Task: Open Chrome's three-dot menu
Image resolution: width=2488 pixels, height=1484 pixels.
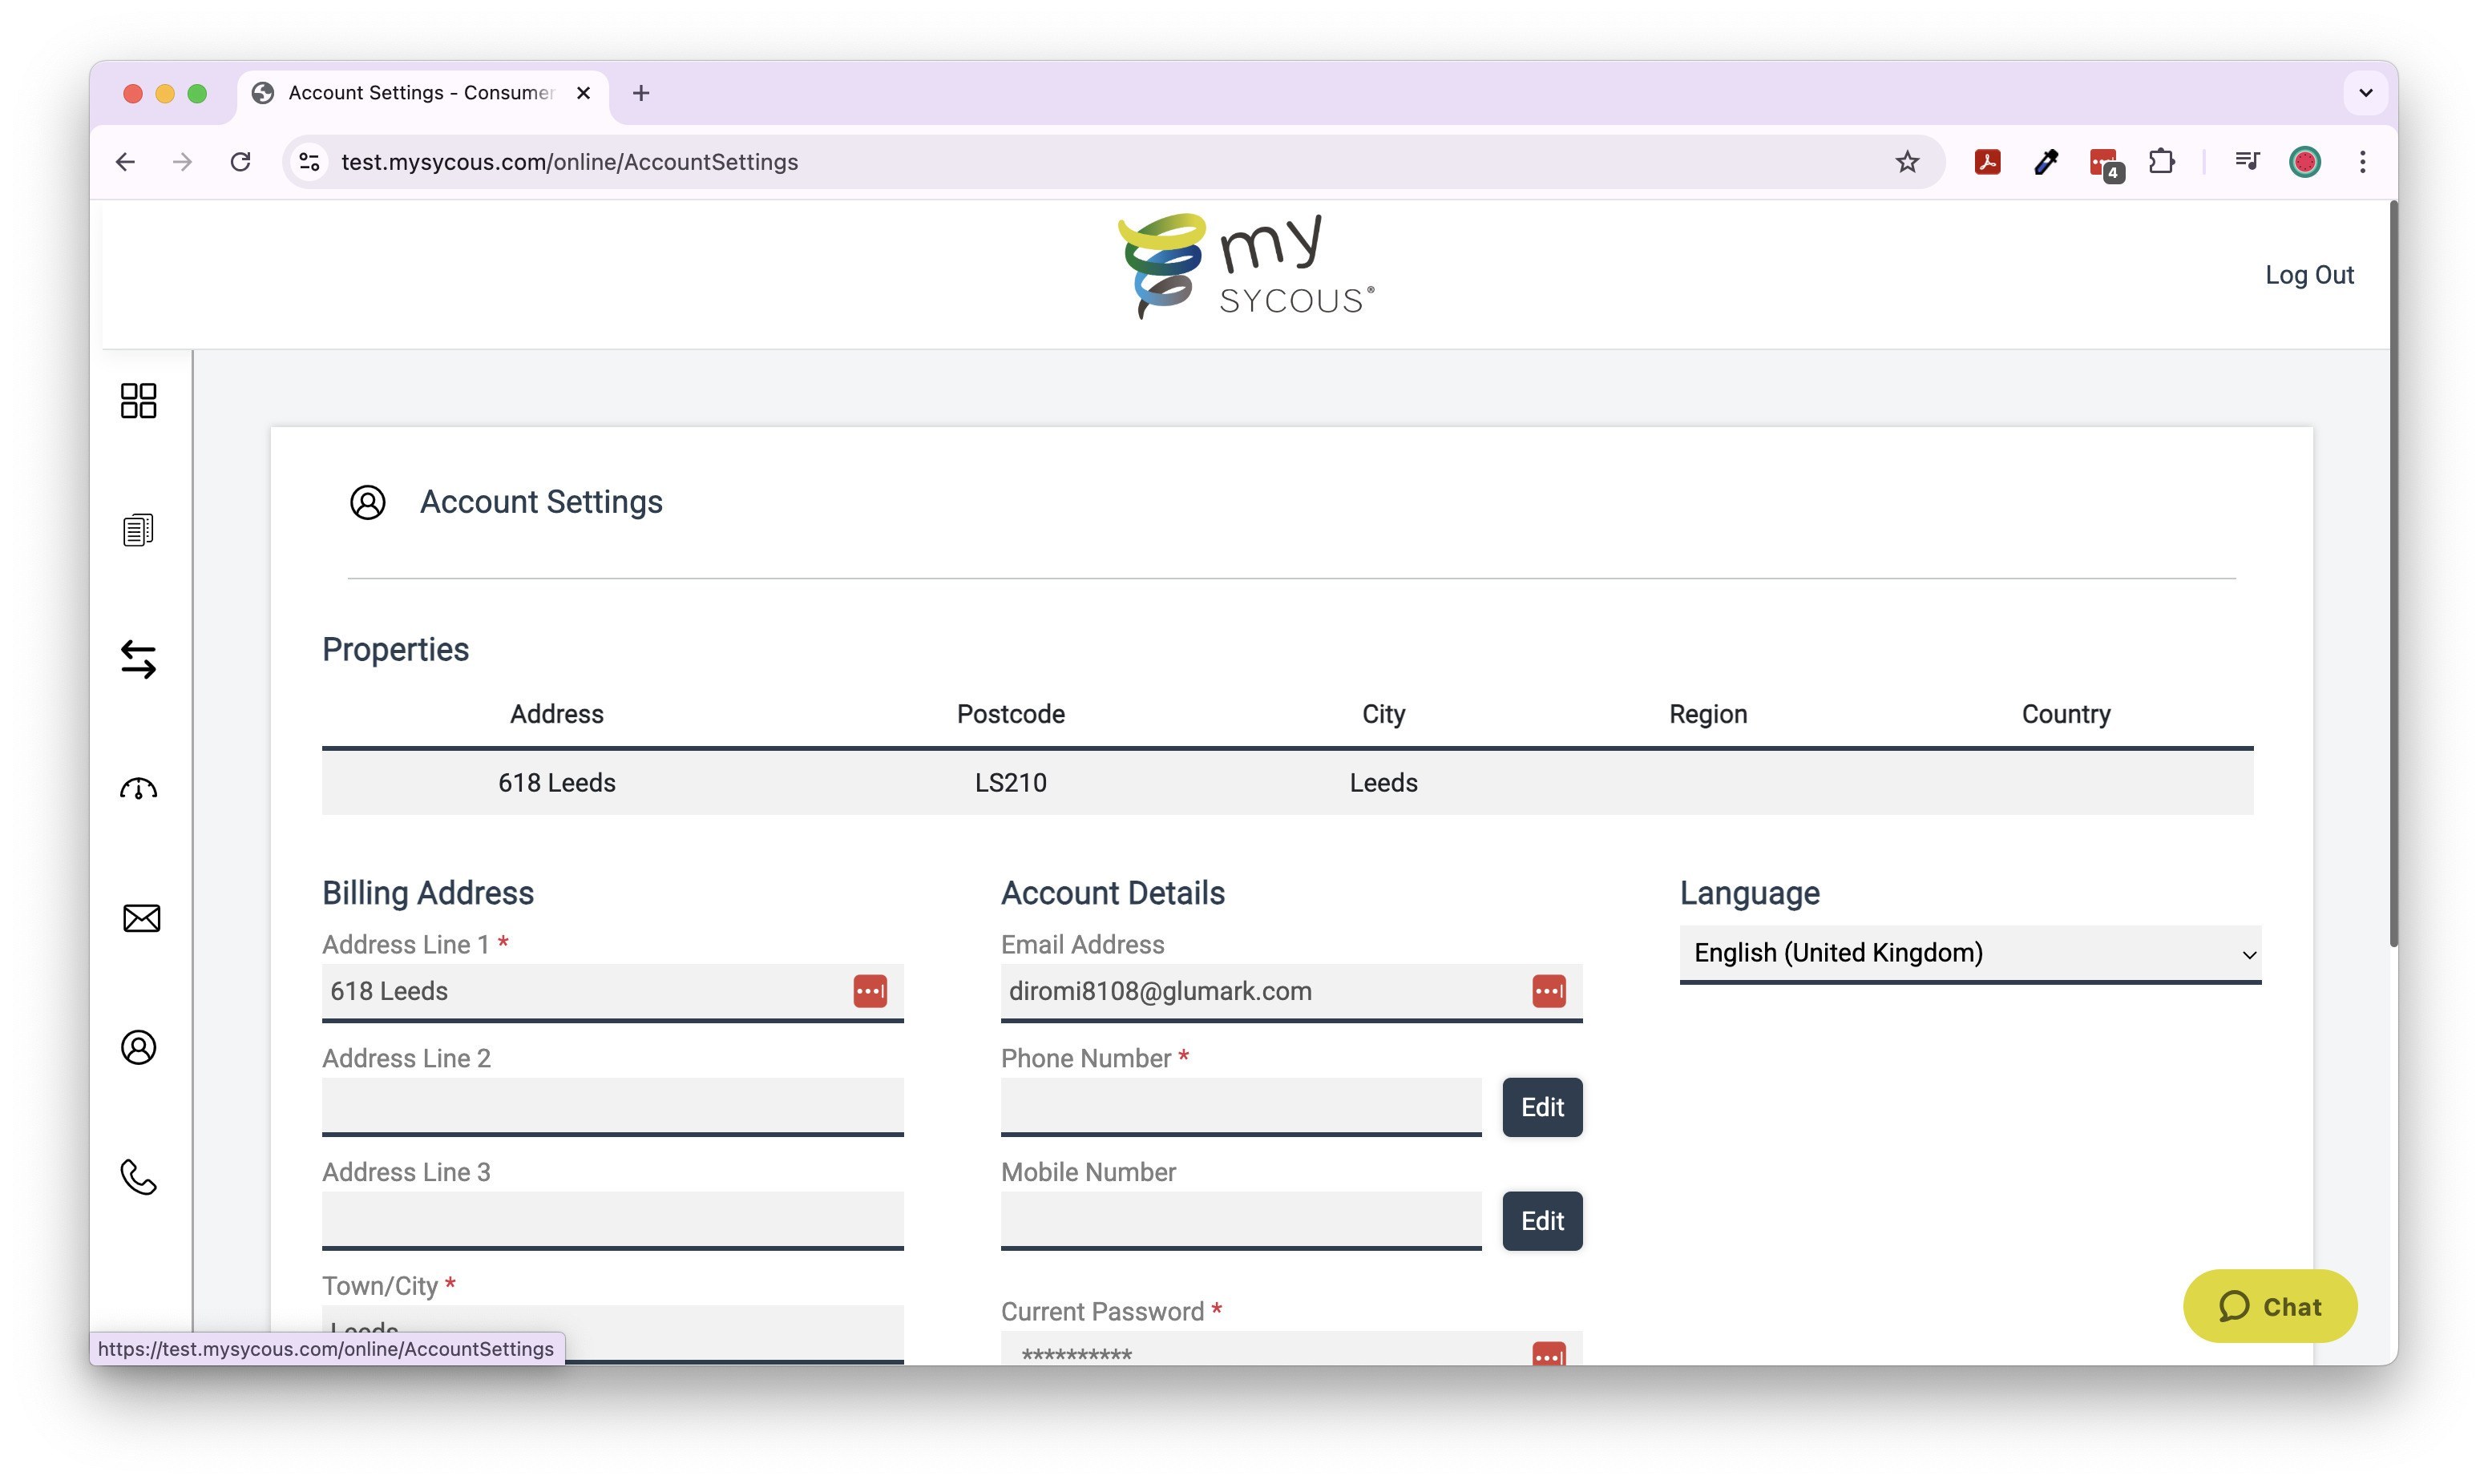Action: 2362,162
